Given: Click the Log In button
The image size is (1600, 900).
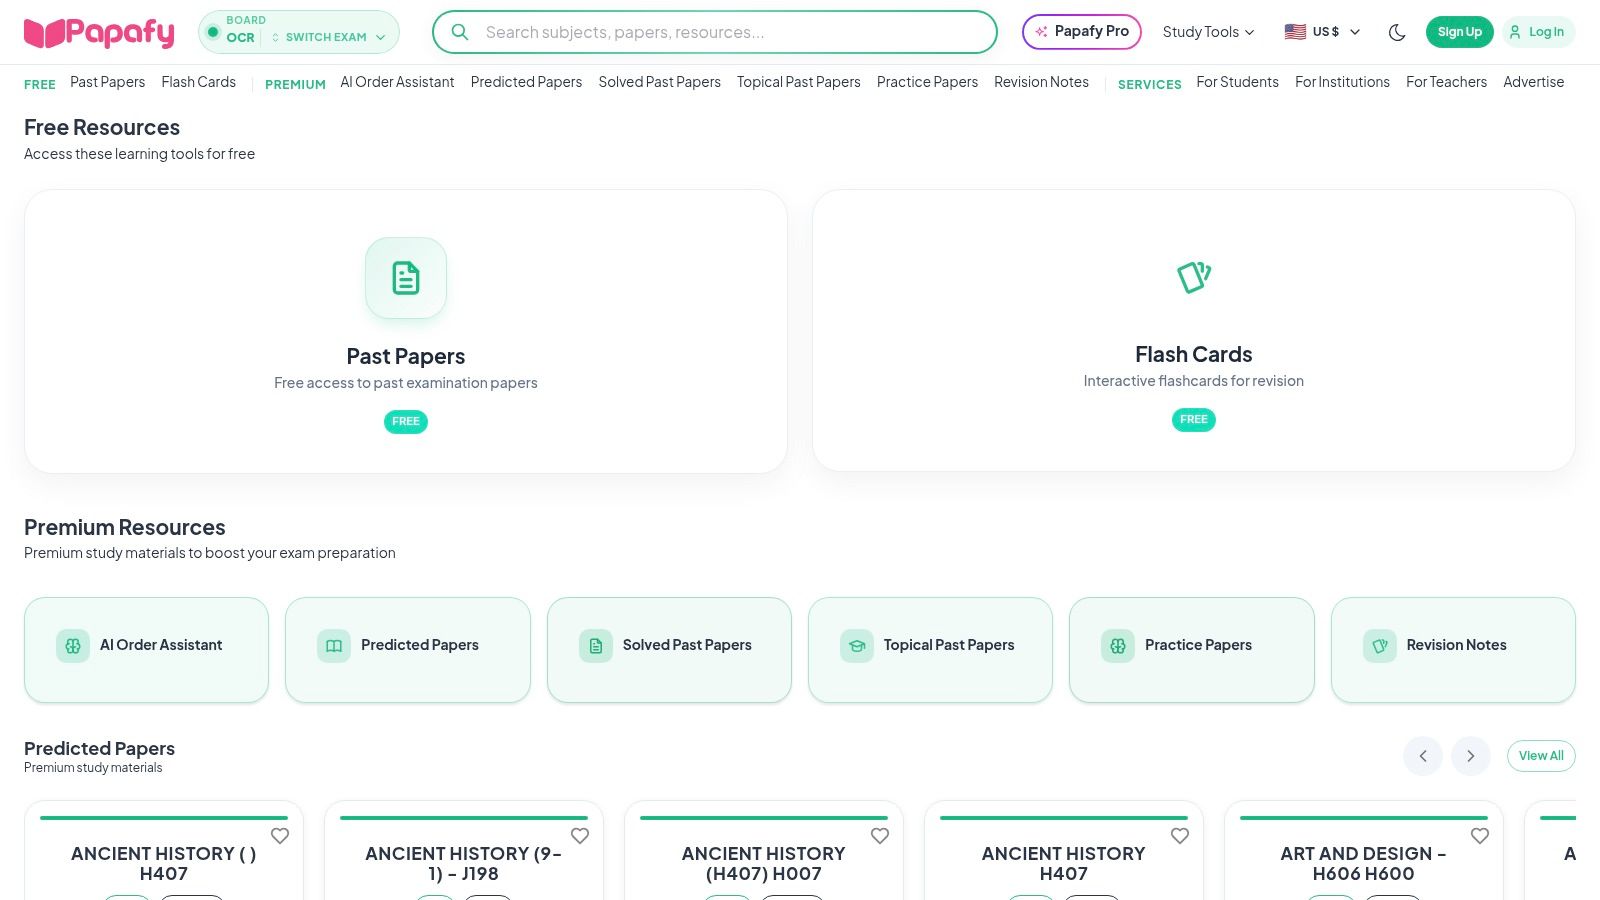Looking at the screenshot, I should click(1539, 32).
